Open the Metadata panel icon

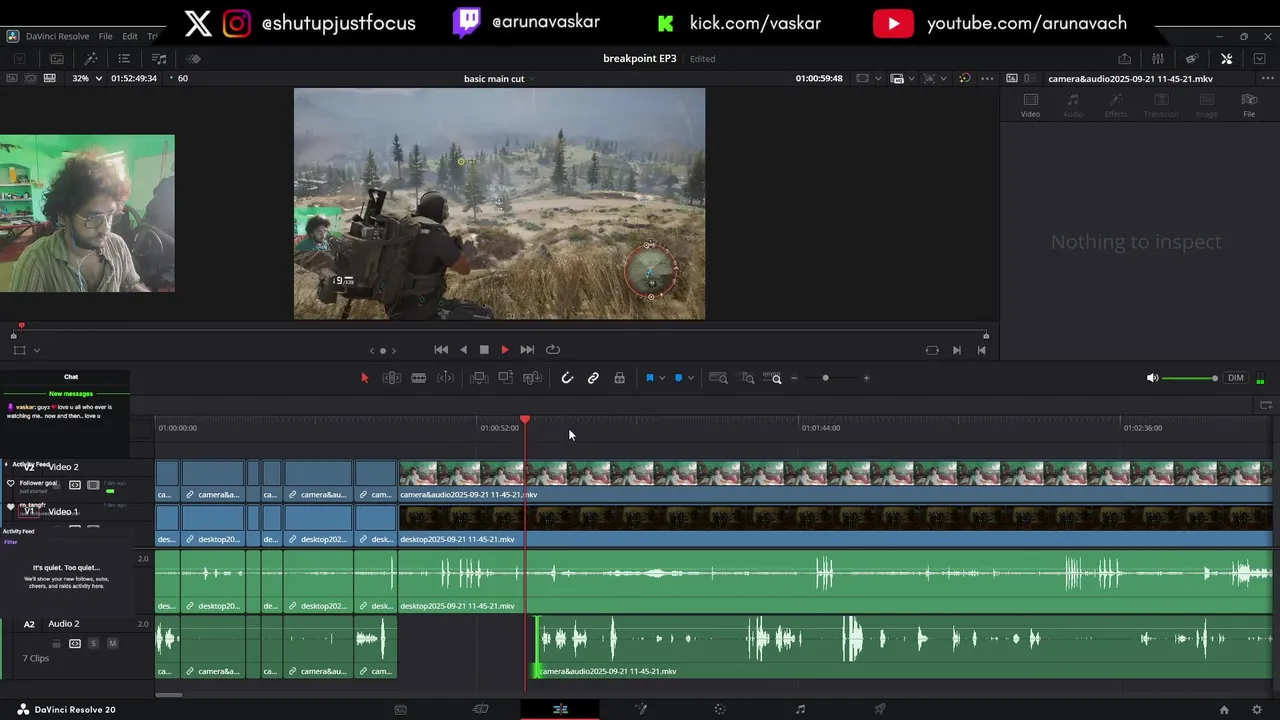[x=1192, y=59]
